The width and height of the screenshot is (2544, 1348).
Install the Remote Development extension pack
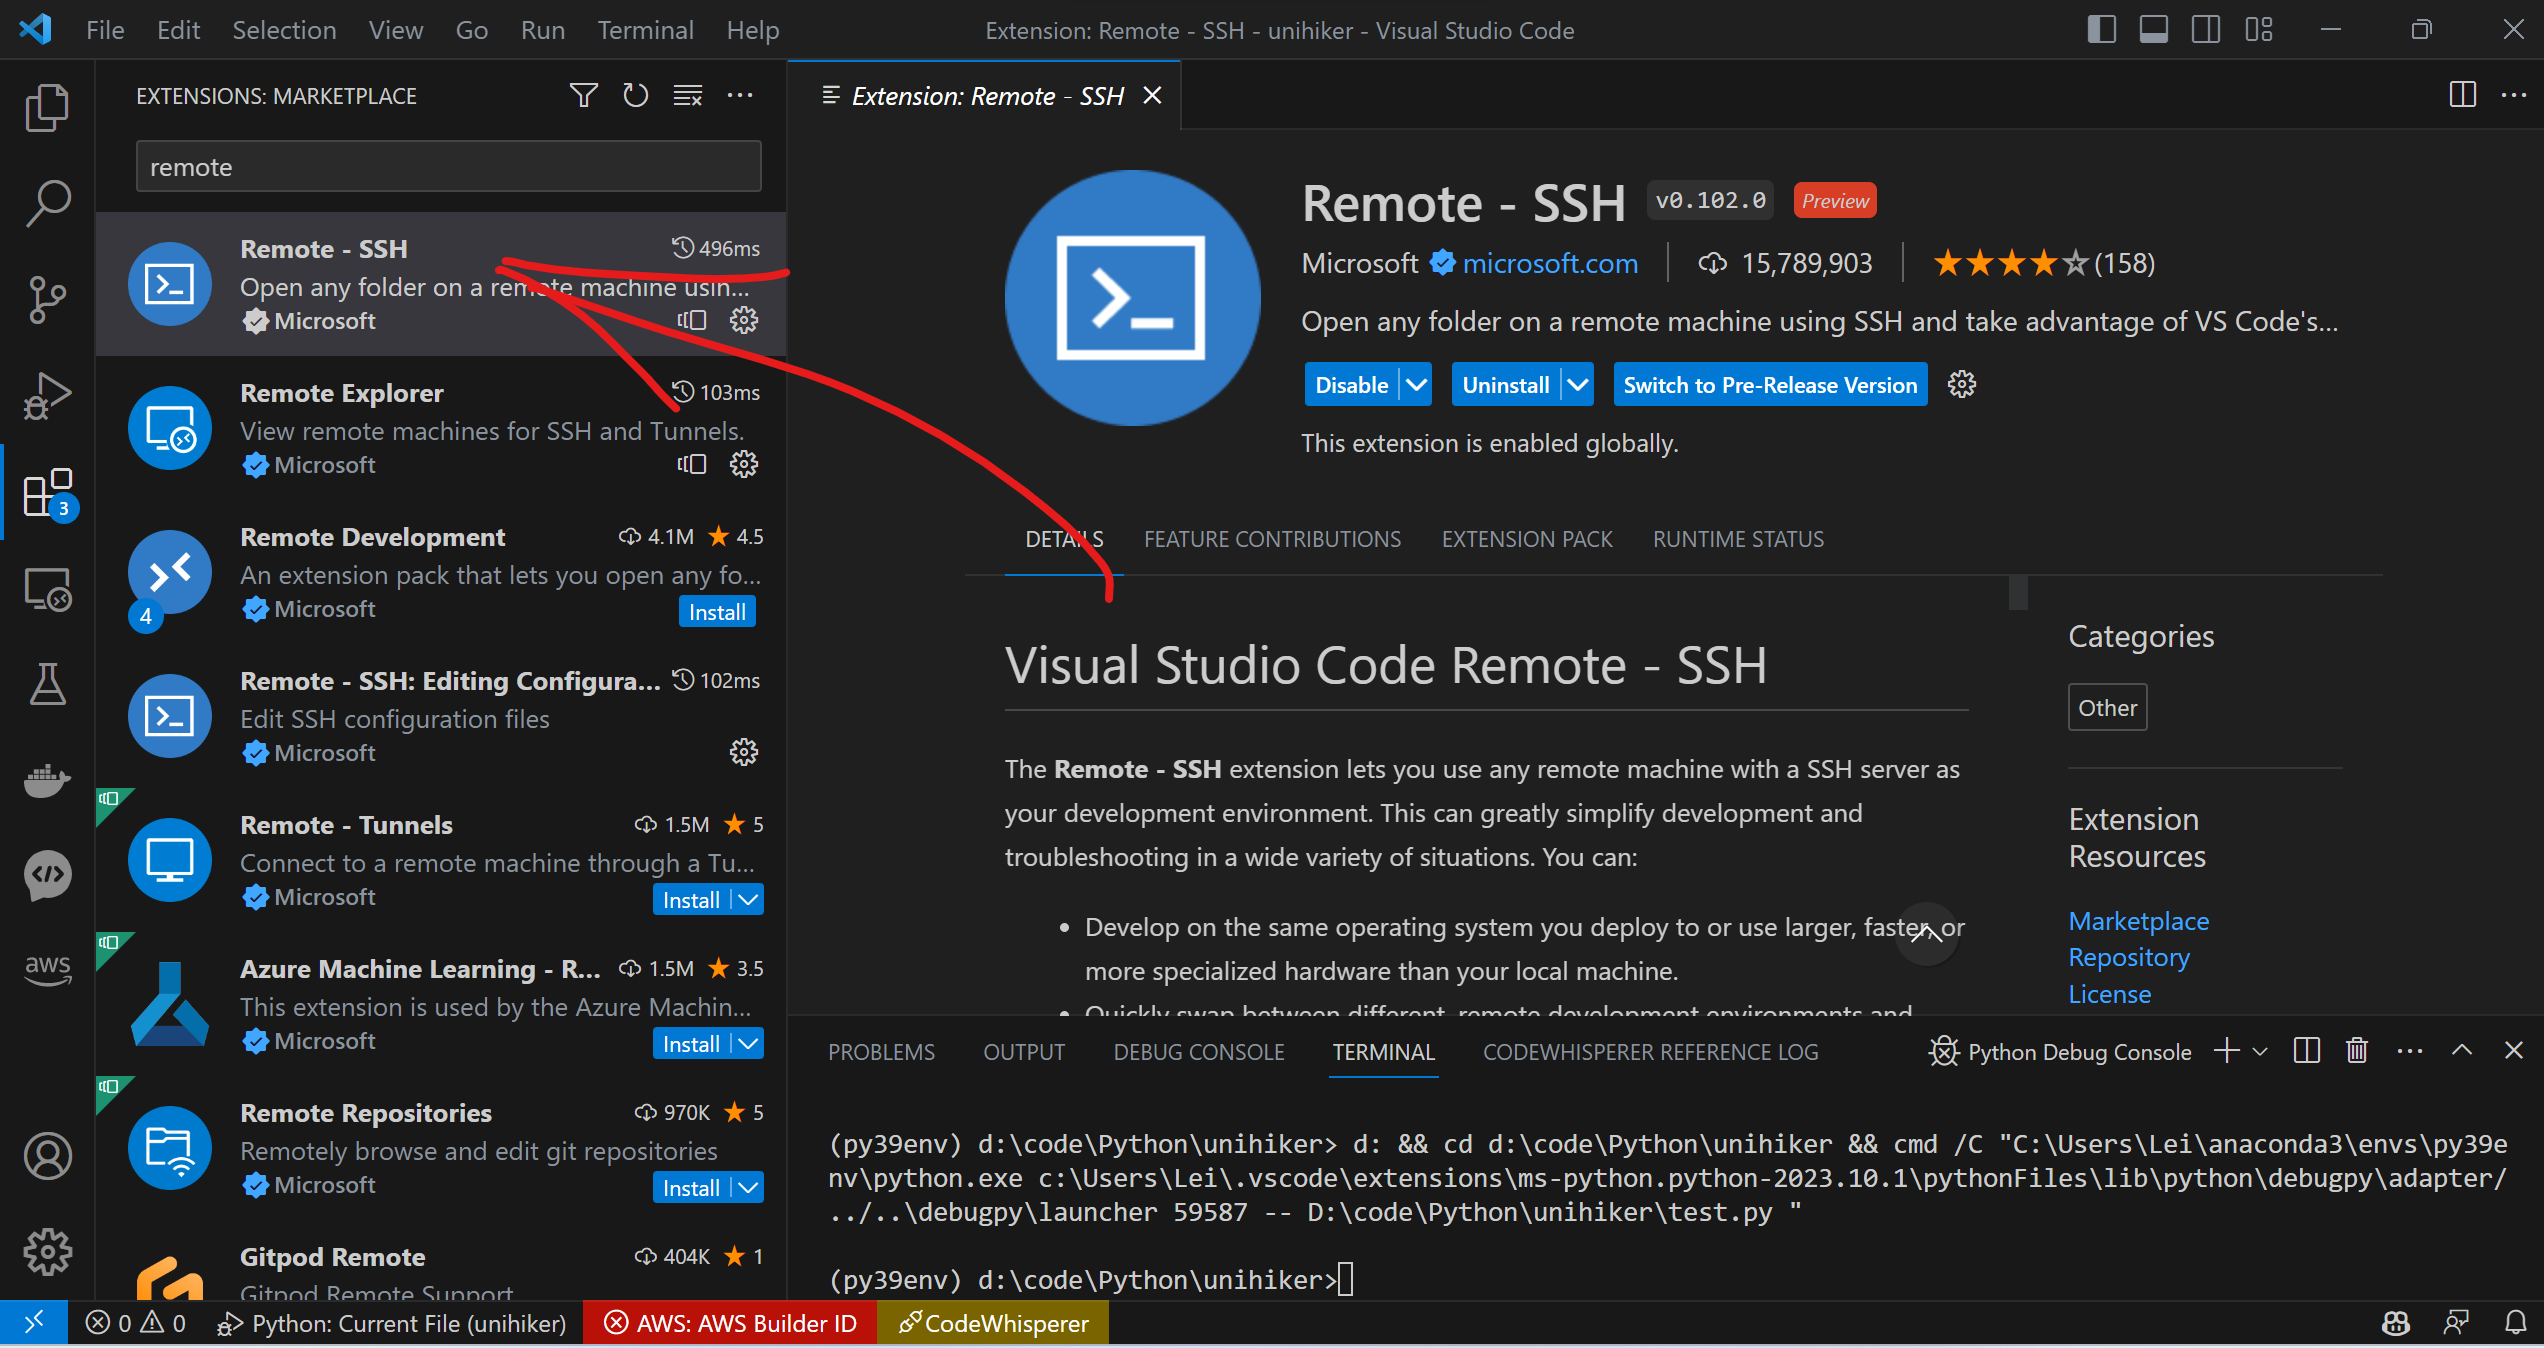(x=717, y=612)
